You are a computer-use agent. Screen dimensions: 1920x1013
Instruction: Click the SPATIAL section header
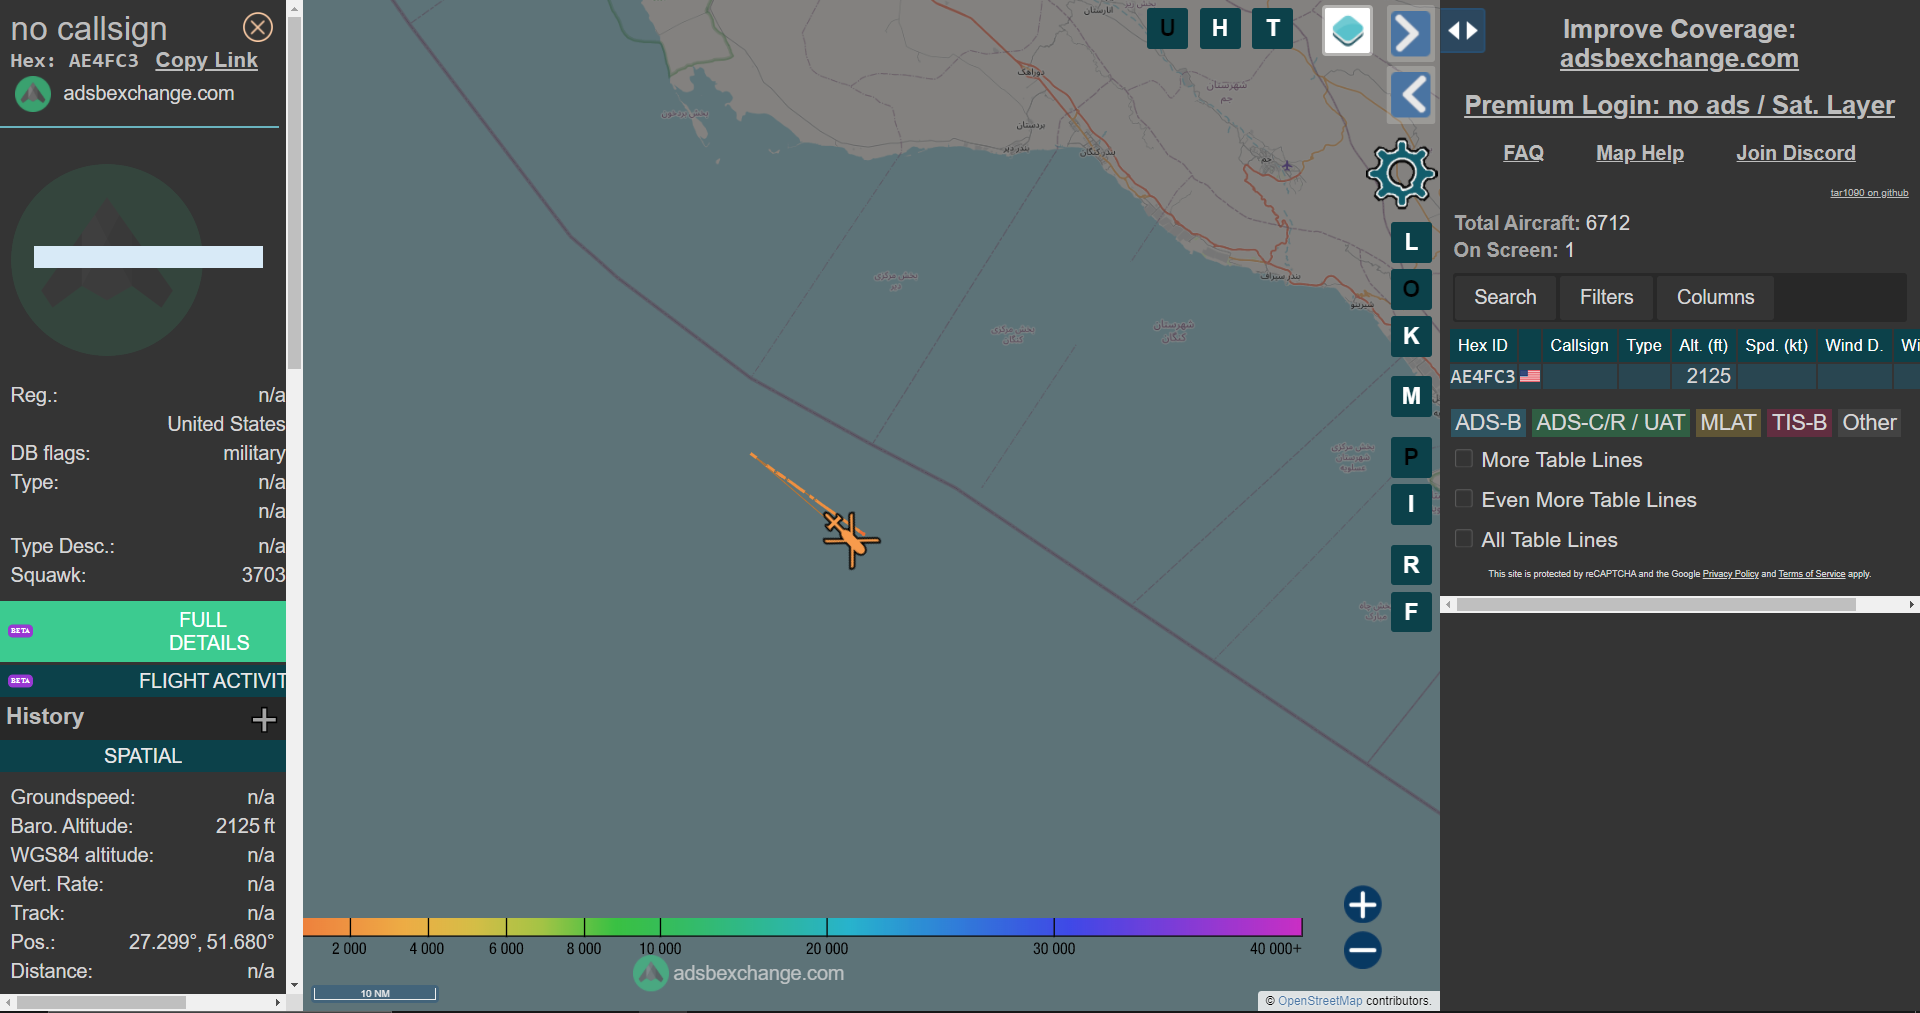point(143,756)
